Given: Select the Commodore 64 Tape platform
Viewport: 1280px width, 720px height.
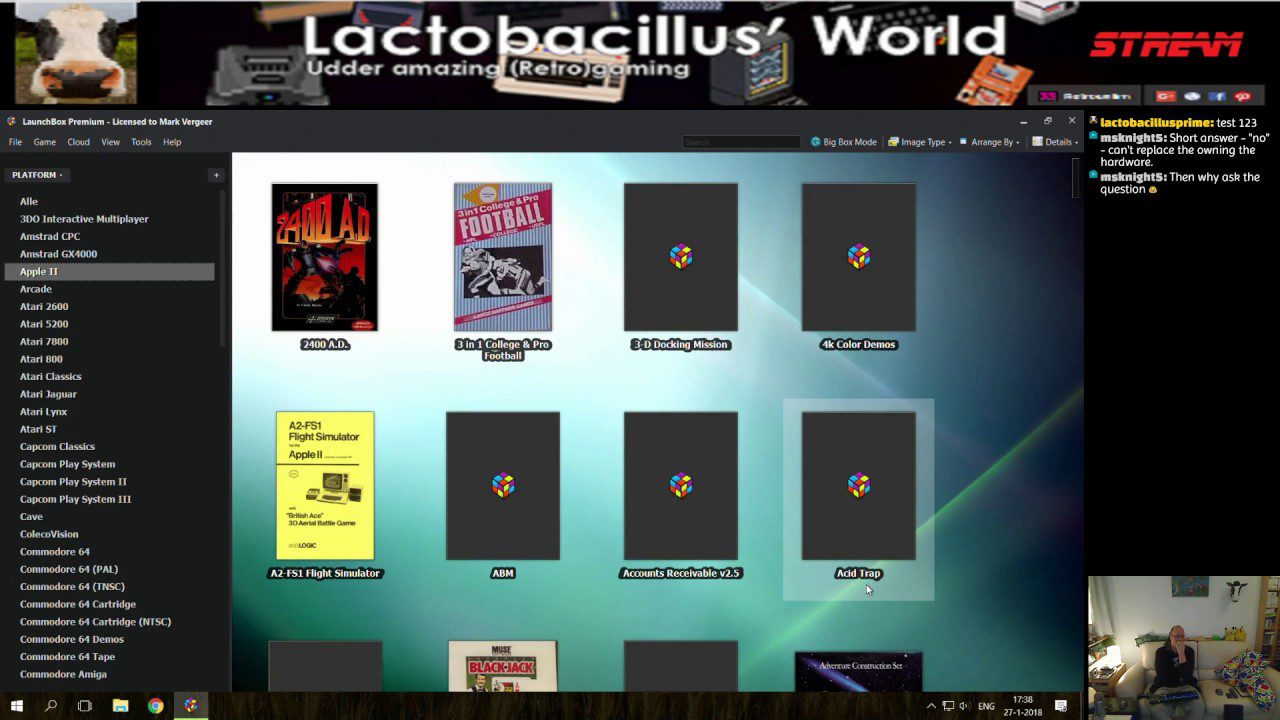Looking at the screenshot, I should coord(109,656).
